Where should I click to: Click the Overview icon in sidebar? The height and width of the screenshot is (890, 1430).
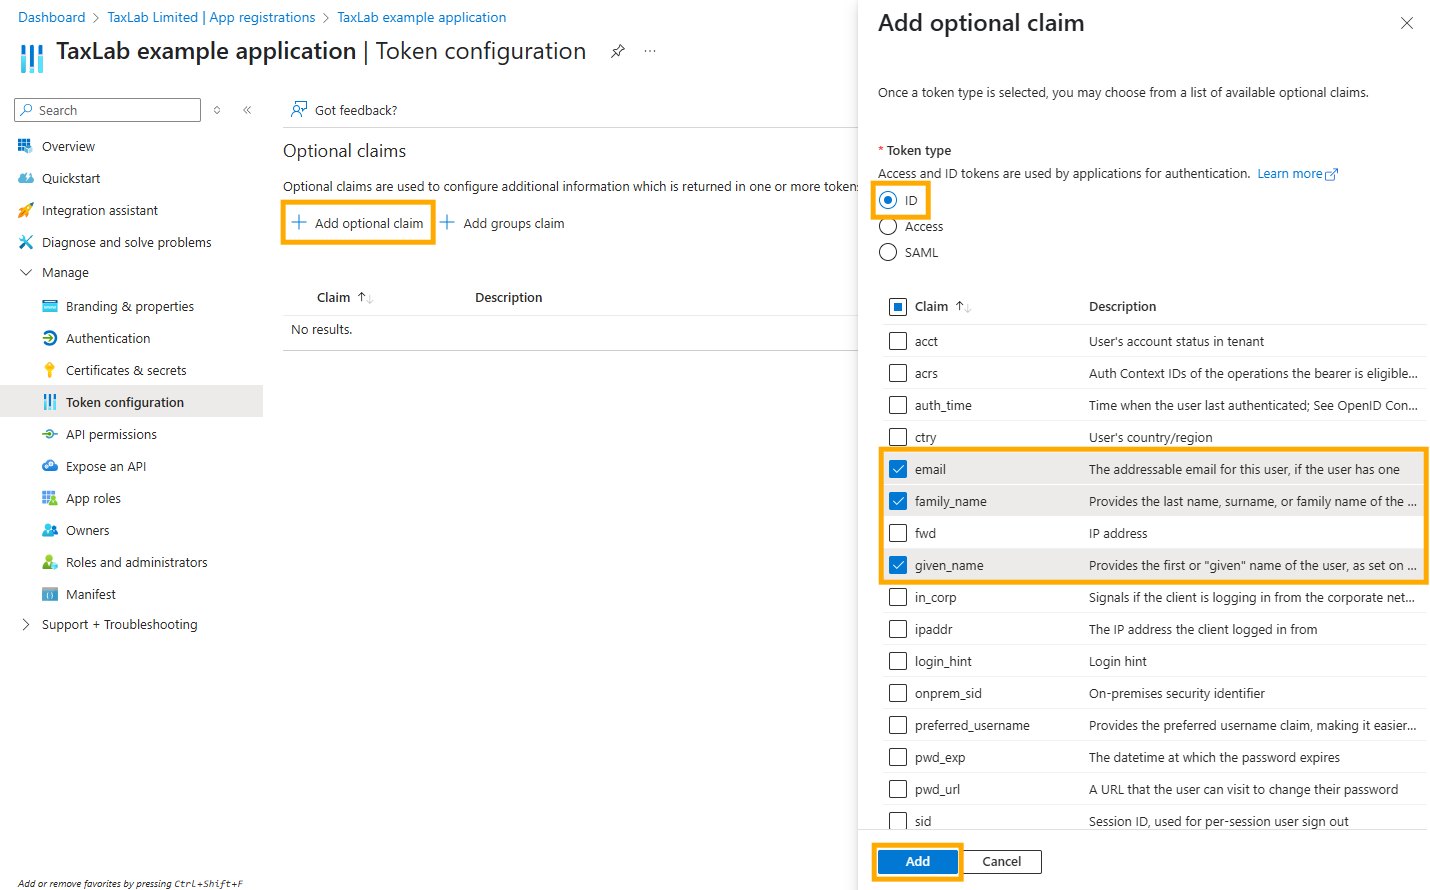pyautogui.click(x=25, y=146)
